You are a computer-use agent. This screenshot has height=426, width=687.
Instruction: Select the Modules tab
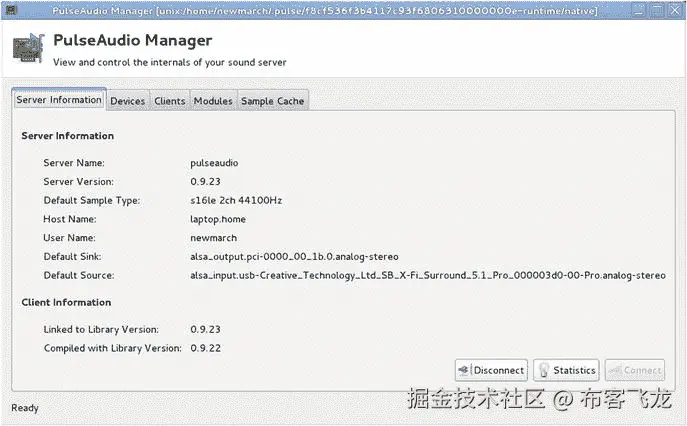click(213, 101)
